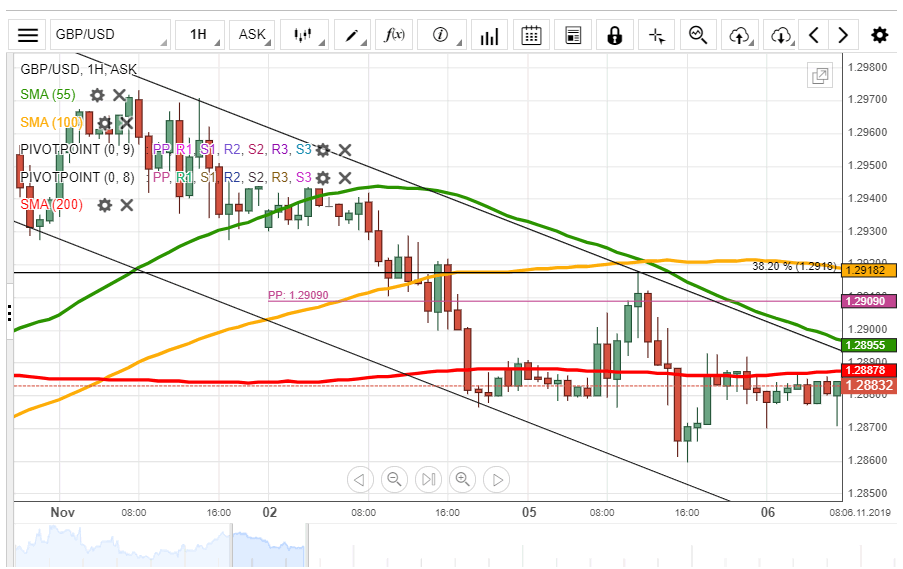This screenshot has height=569, width=903.
Task: Open the info (i) menu
Action: click(x=442, y=35)
